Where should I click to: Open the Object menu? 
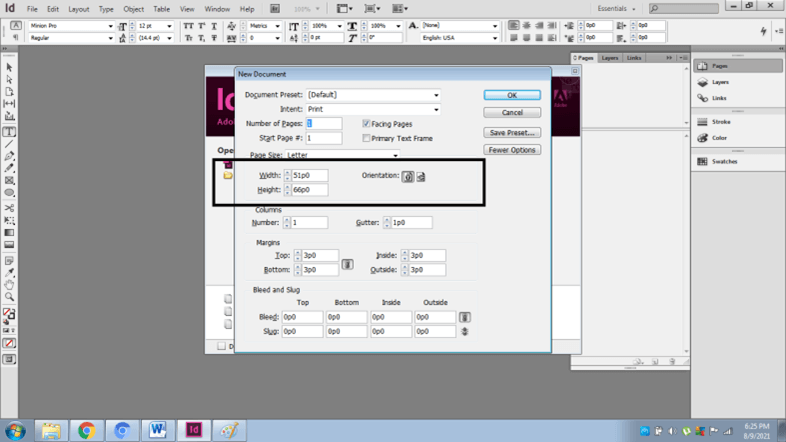[134, 9]
